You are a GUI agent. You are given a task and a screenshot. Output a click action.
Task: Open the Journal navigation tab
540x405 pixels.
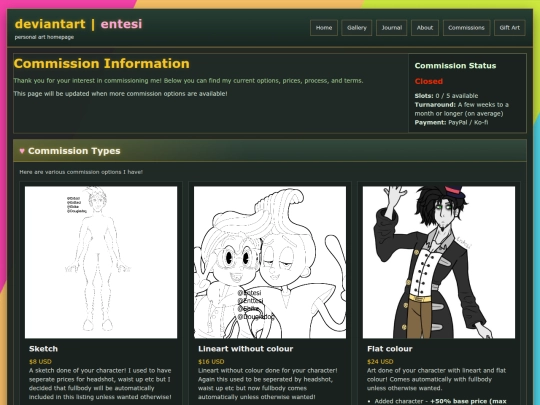(x=392, y=28)
